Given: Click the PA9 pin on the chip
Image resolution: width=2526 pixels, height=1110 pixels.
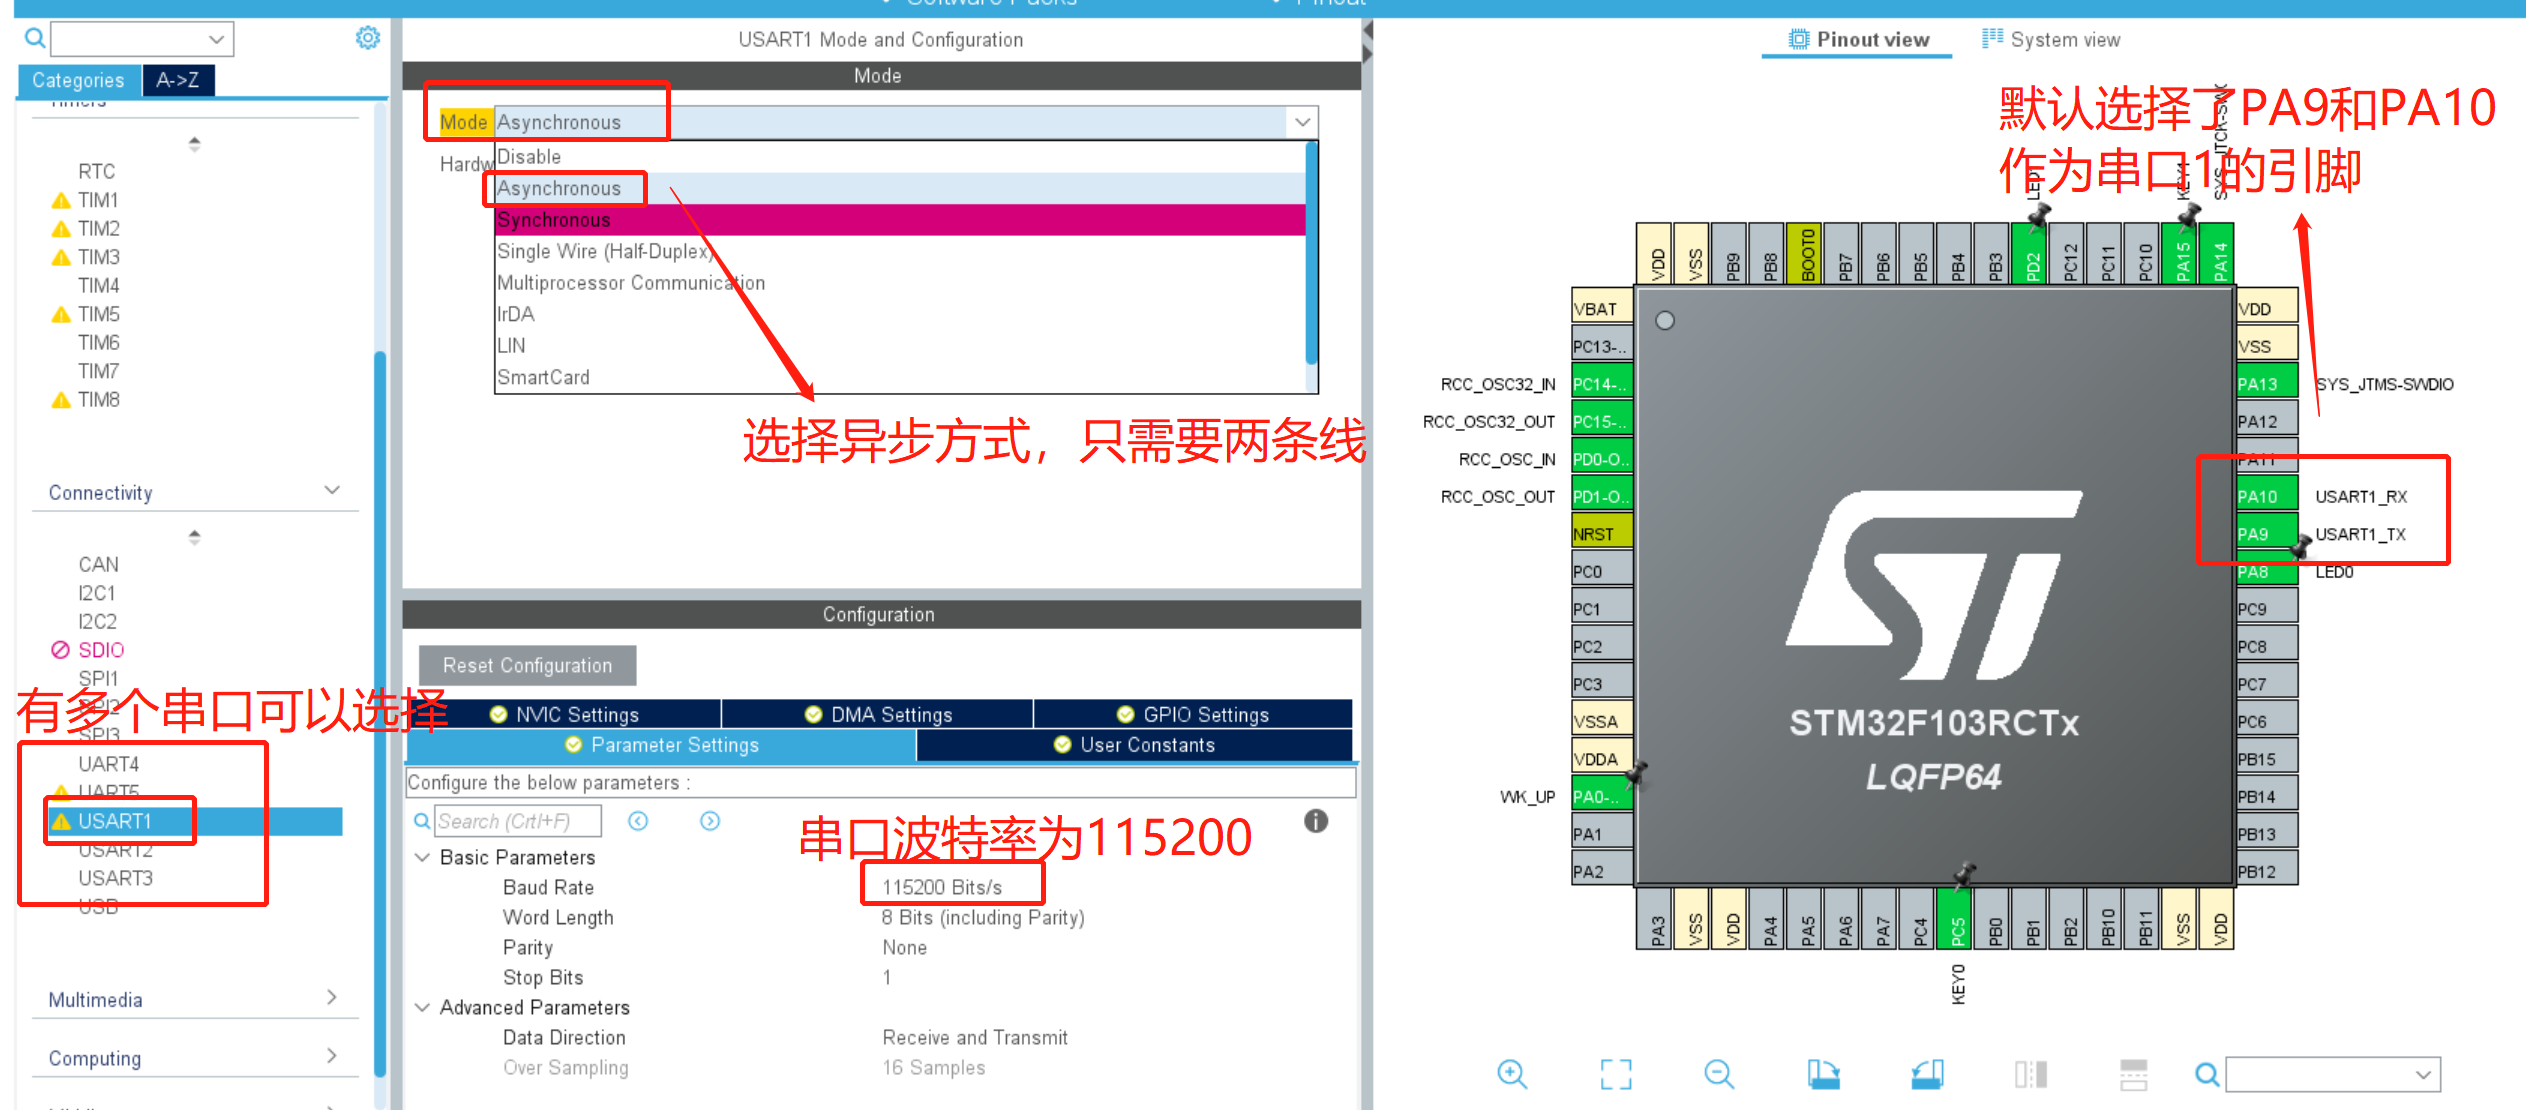Looking at the screenshot, I should (x=2264, y=534).
